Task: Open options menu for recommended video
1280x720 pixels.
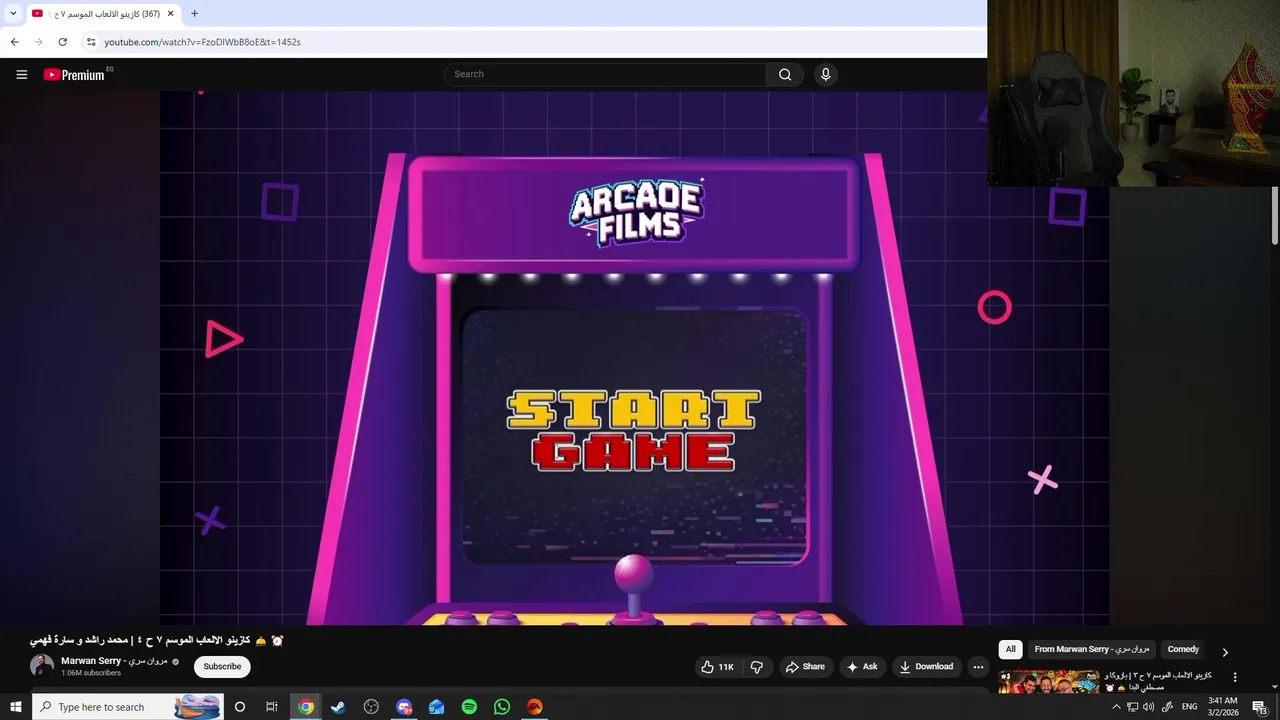Action: tap(1235, 677)
